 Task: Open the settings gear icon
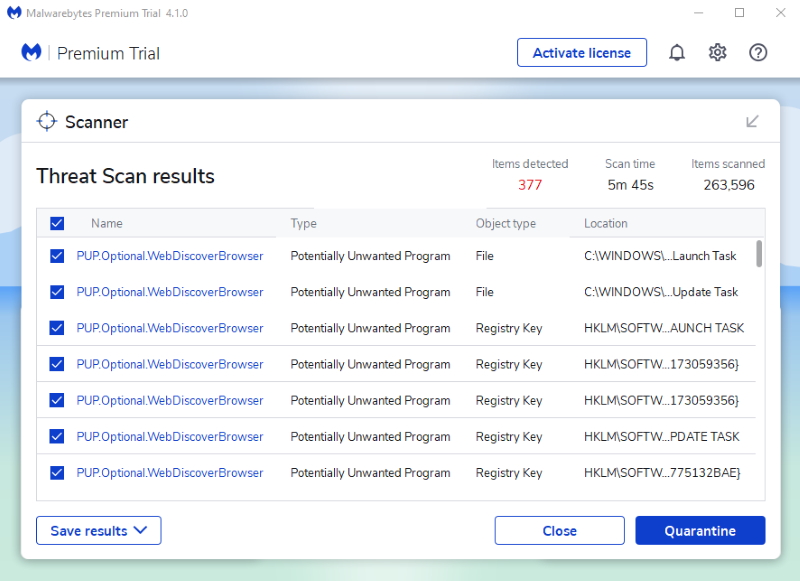pyautogui.click(x=717, y=53)
